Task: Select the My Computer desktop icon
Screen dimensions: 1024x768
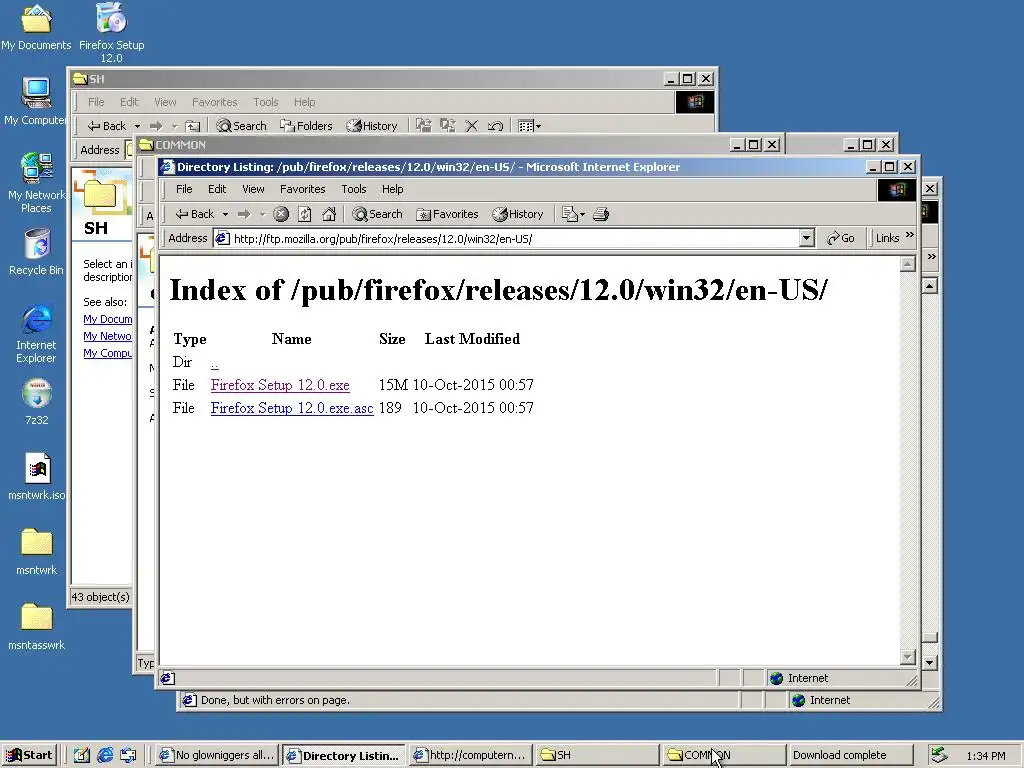Action: pos(36,101)
